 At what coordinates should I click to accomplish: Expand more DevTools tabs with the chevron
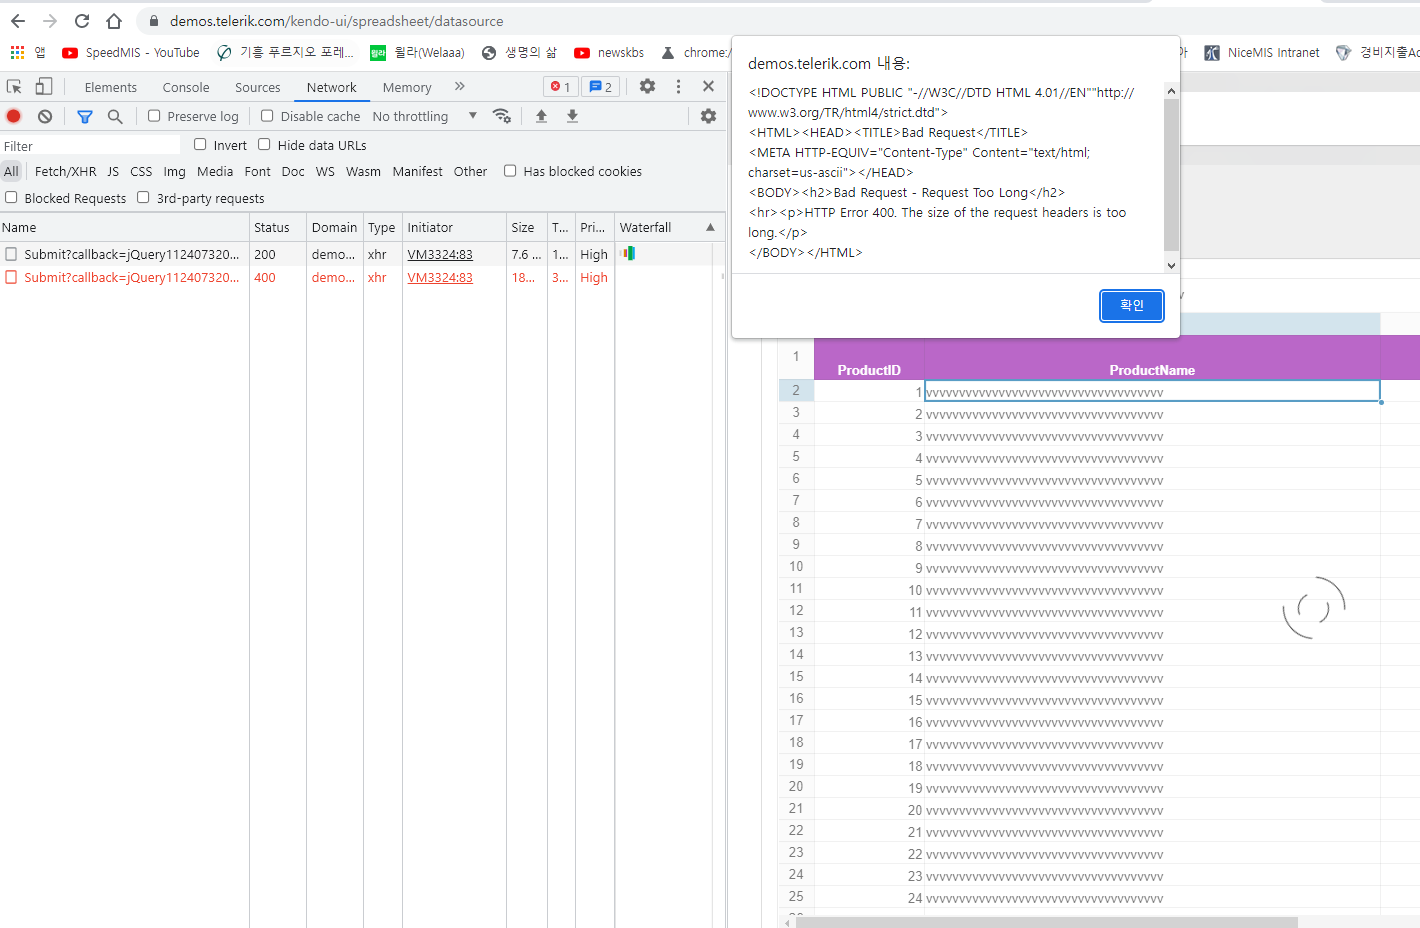coord(460,87)
